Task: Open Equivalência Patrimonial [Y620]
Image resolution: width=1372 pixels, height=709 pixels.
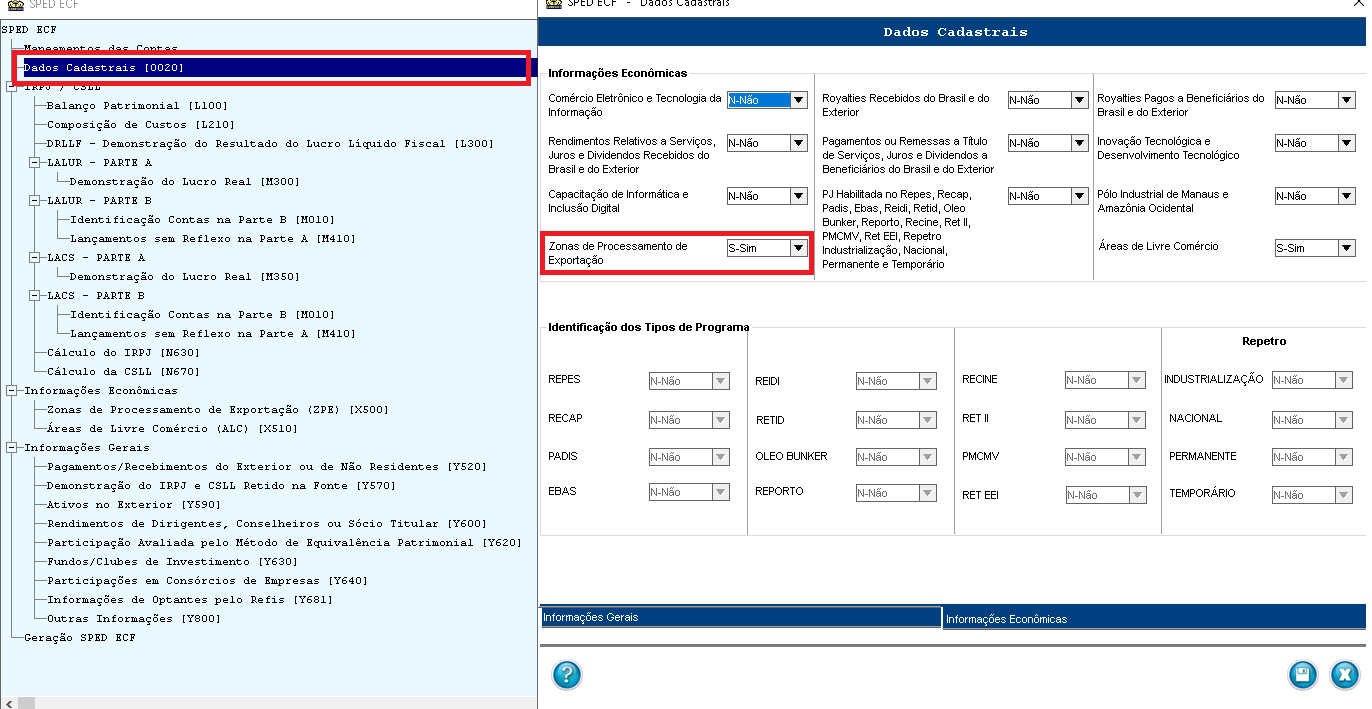Action: coord(284,543)
